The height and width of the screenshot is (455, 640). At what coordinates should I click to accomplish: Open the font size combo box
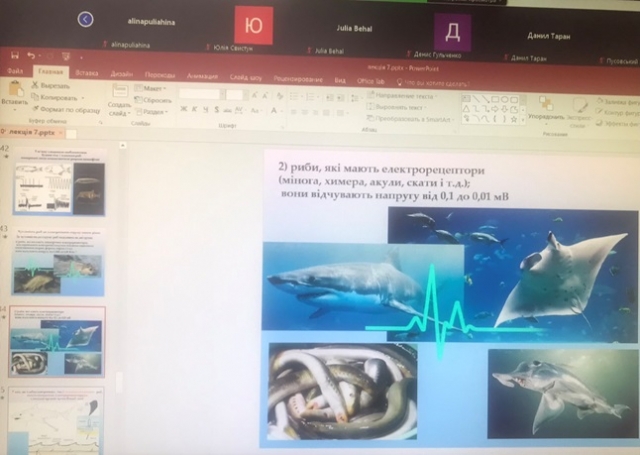(236, 95)
